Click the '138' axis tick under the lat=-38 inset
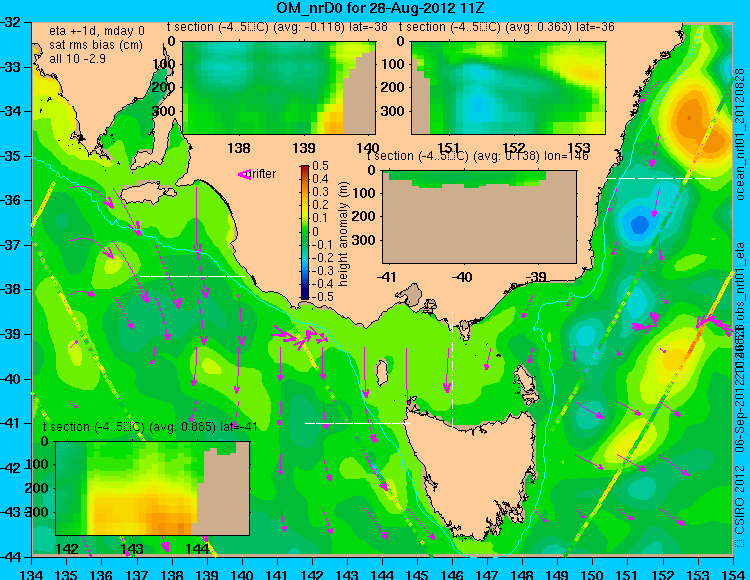The image size is (750, 580). point(239,148)
